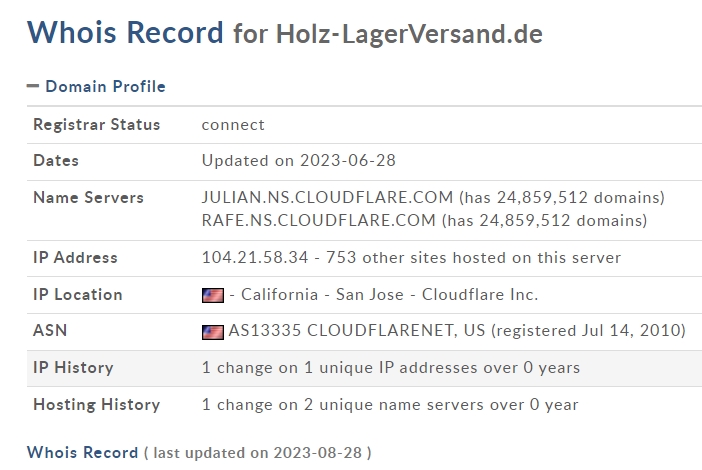Click the Registrar Status row label

tap(97, 124)
